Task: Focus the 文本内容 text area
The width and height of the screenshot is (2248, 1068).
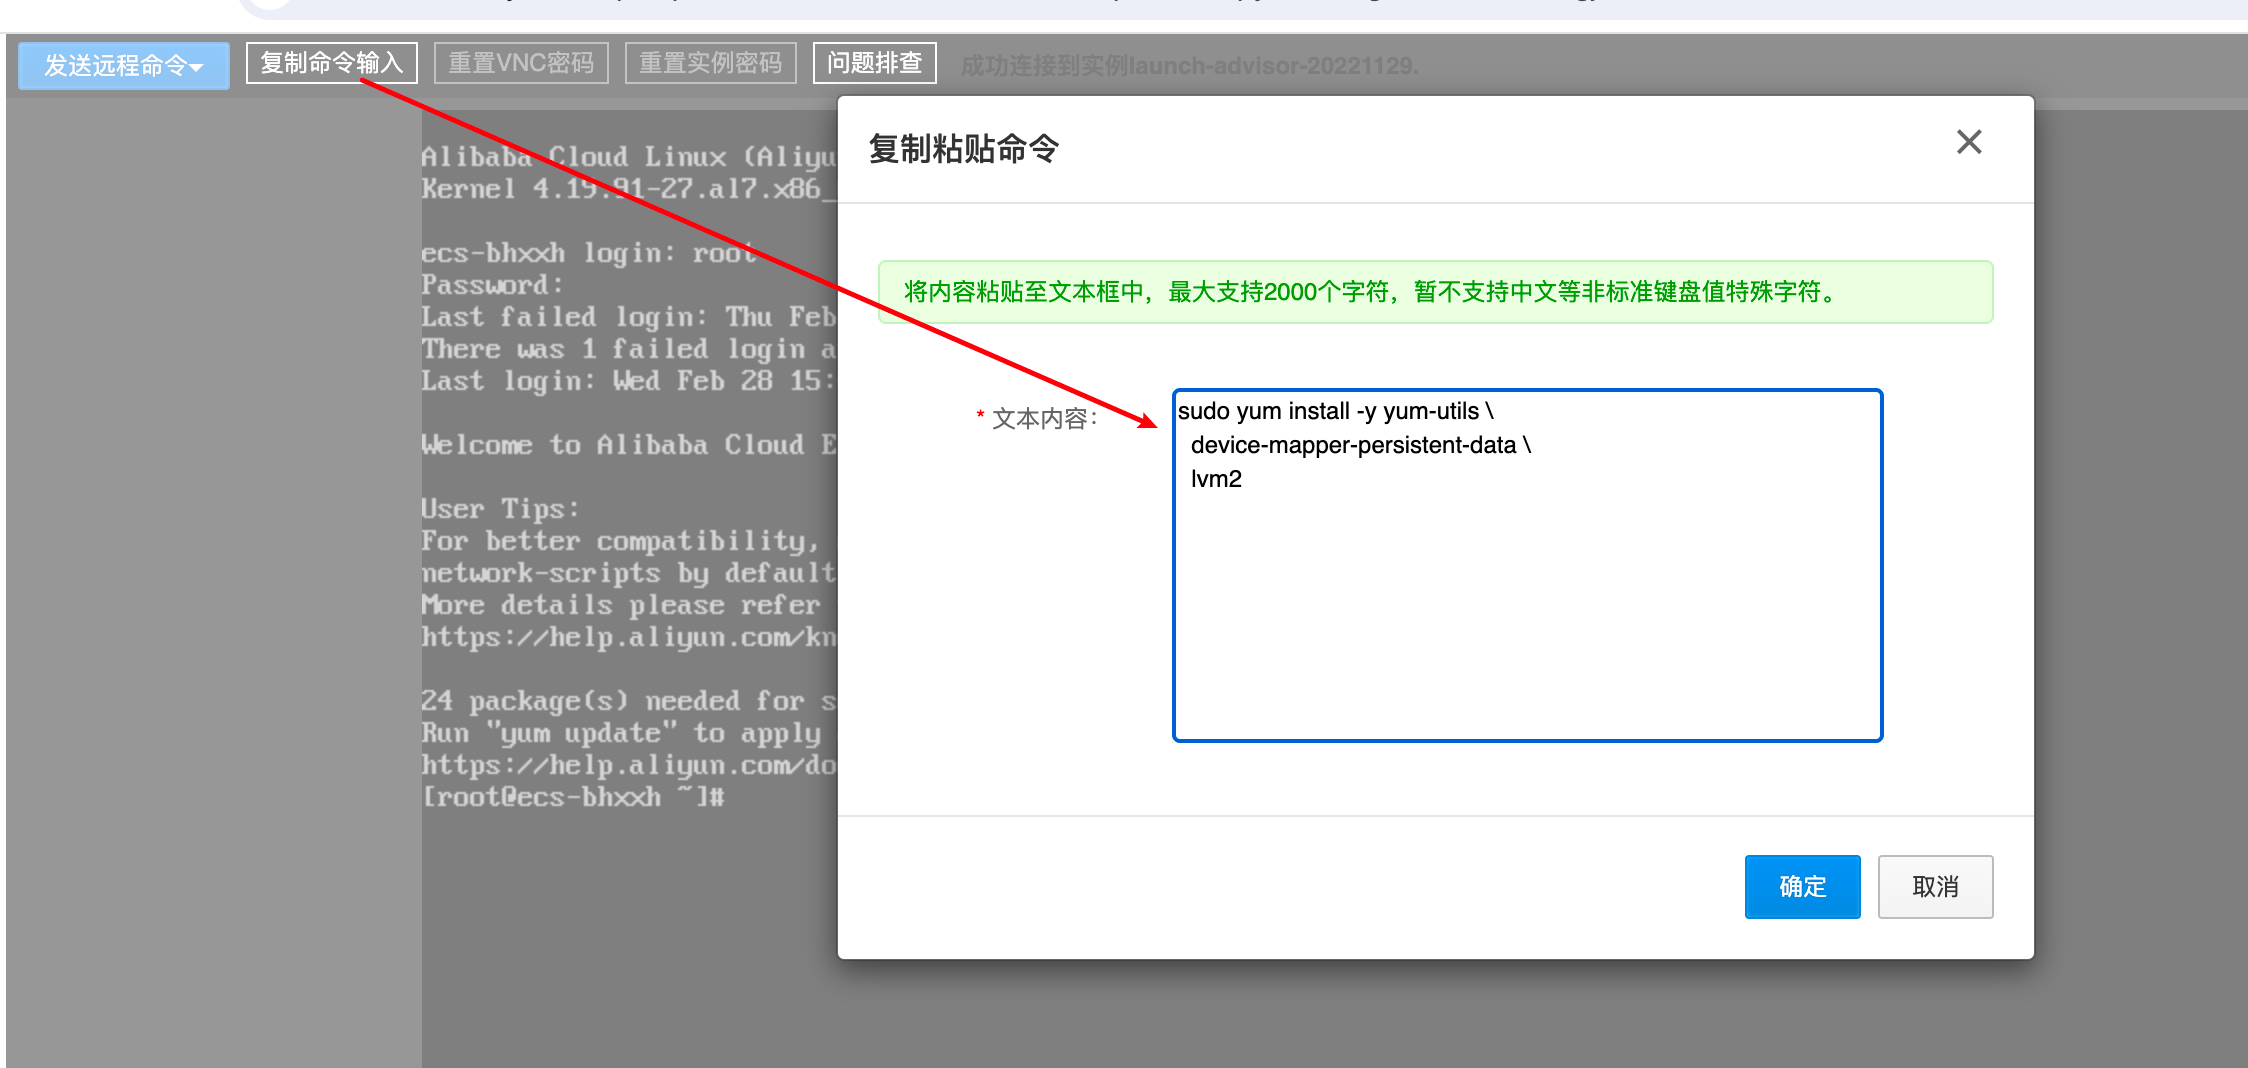Action: point(1527,565)
